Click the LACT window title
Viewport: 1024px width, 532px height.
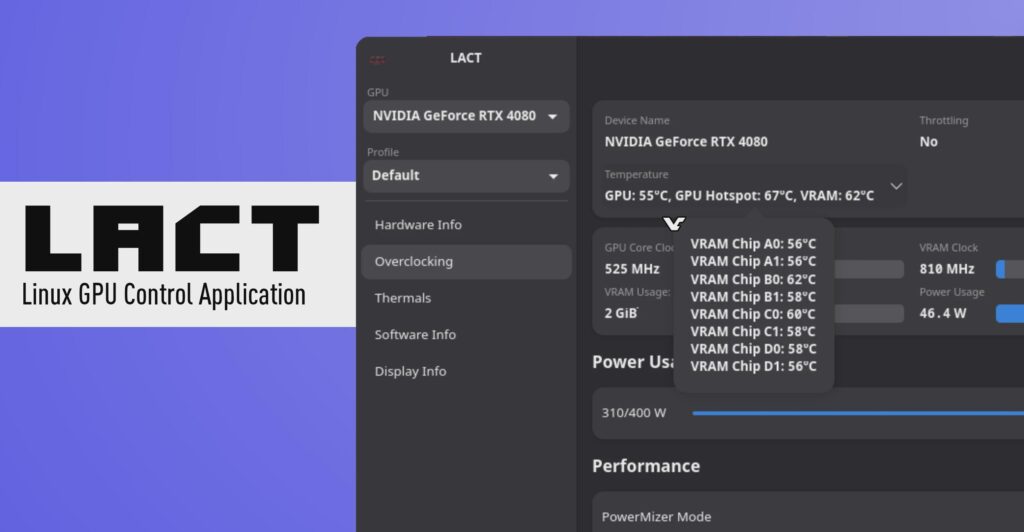tap(466, 58)
